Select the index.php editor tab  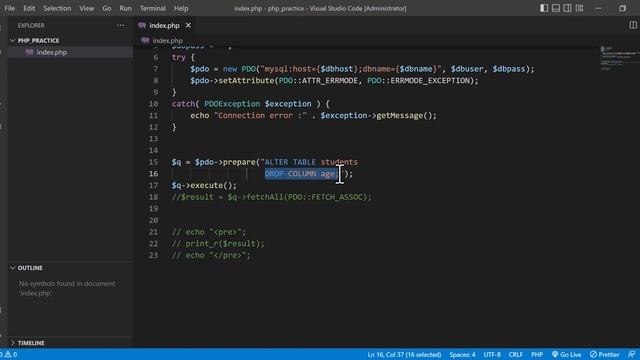(164, 25)
